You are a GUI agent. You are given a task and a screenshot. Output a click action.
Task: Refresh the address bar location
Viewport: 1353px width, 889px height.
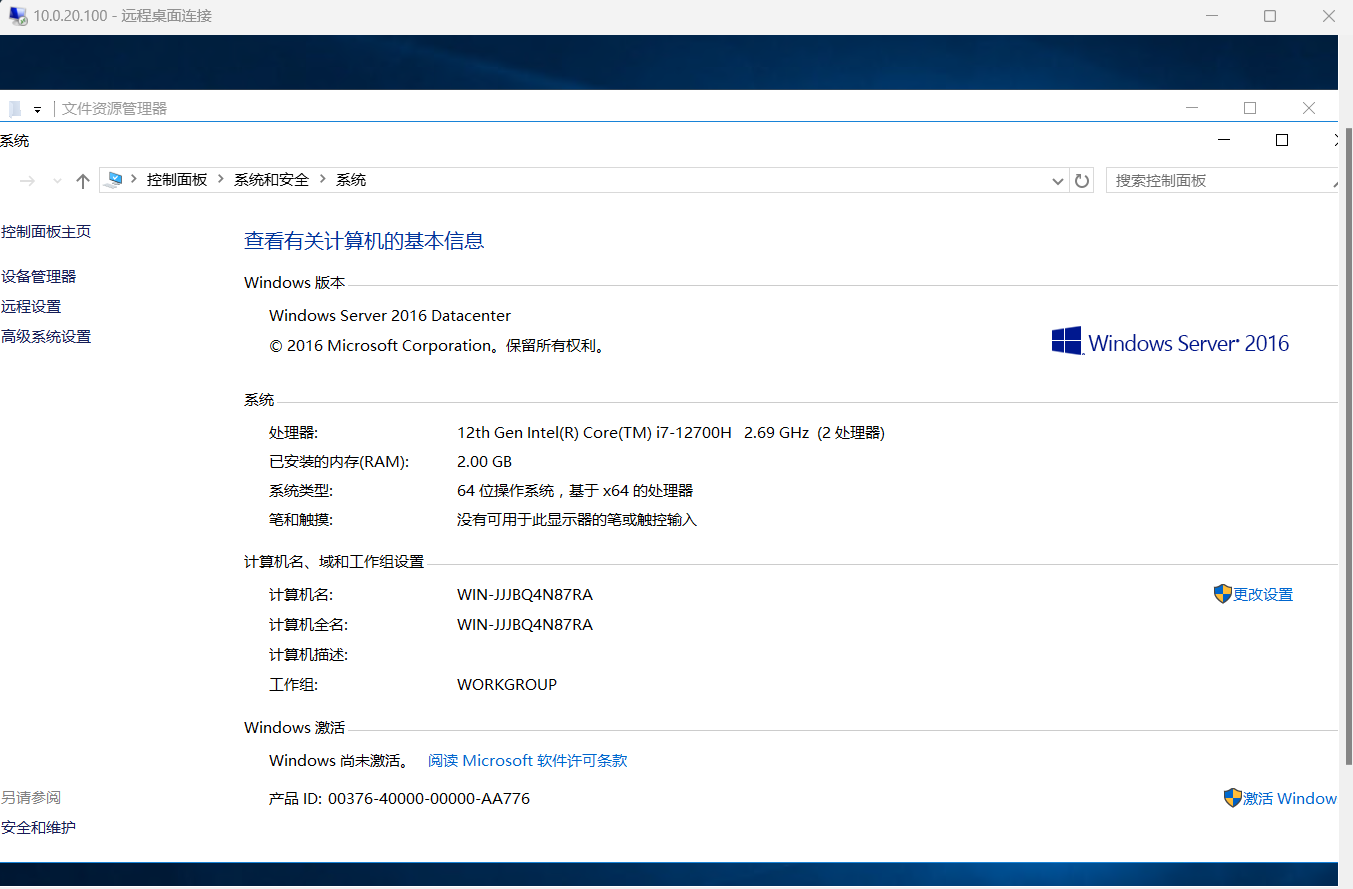[x=1081, y=181]
